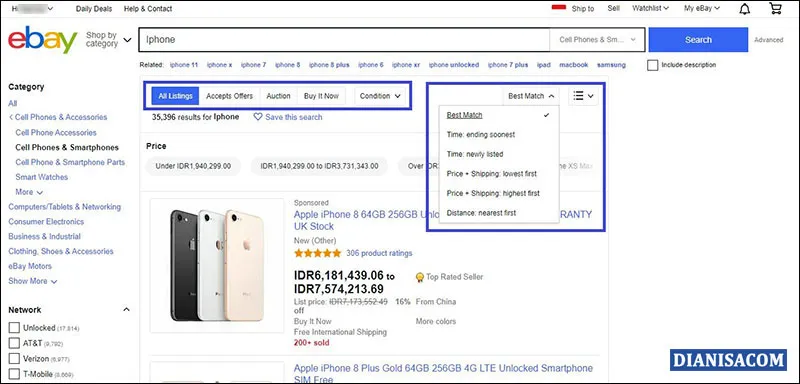Select eBay Motors category

click(x=30, y=266)
